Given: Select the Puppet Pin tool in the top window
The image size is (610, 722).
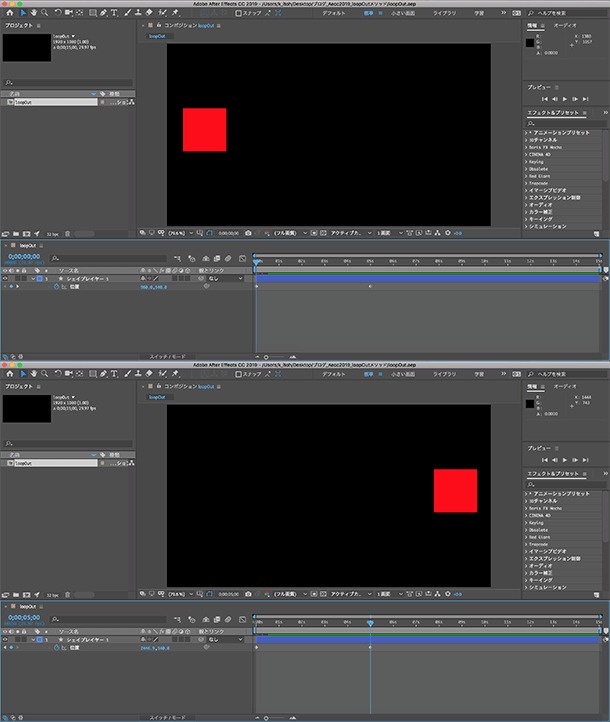Looking at the screenshot, I should pyautogui.click(x=175, y=13).
